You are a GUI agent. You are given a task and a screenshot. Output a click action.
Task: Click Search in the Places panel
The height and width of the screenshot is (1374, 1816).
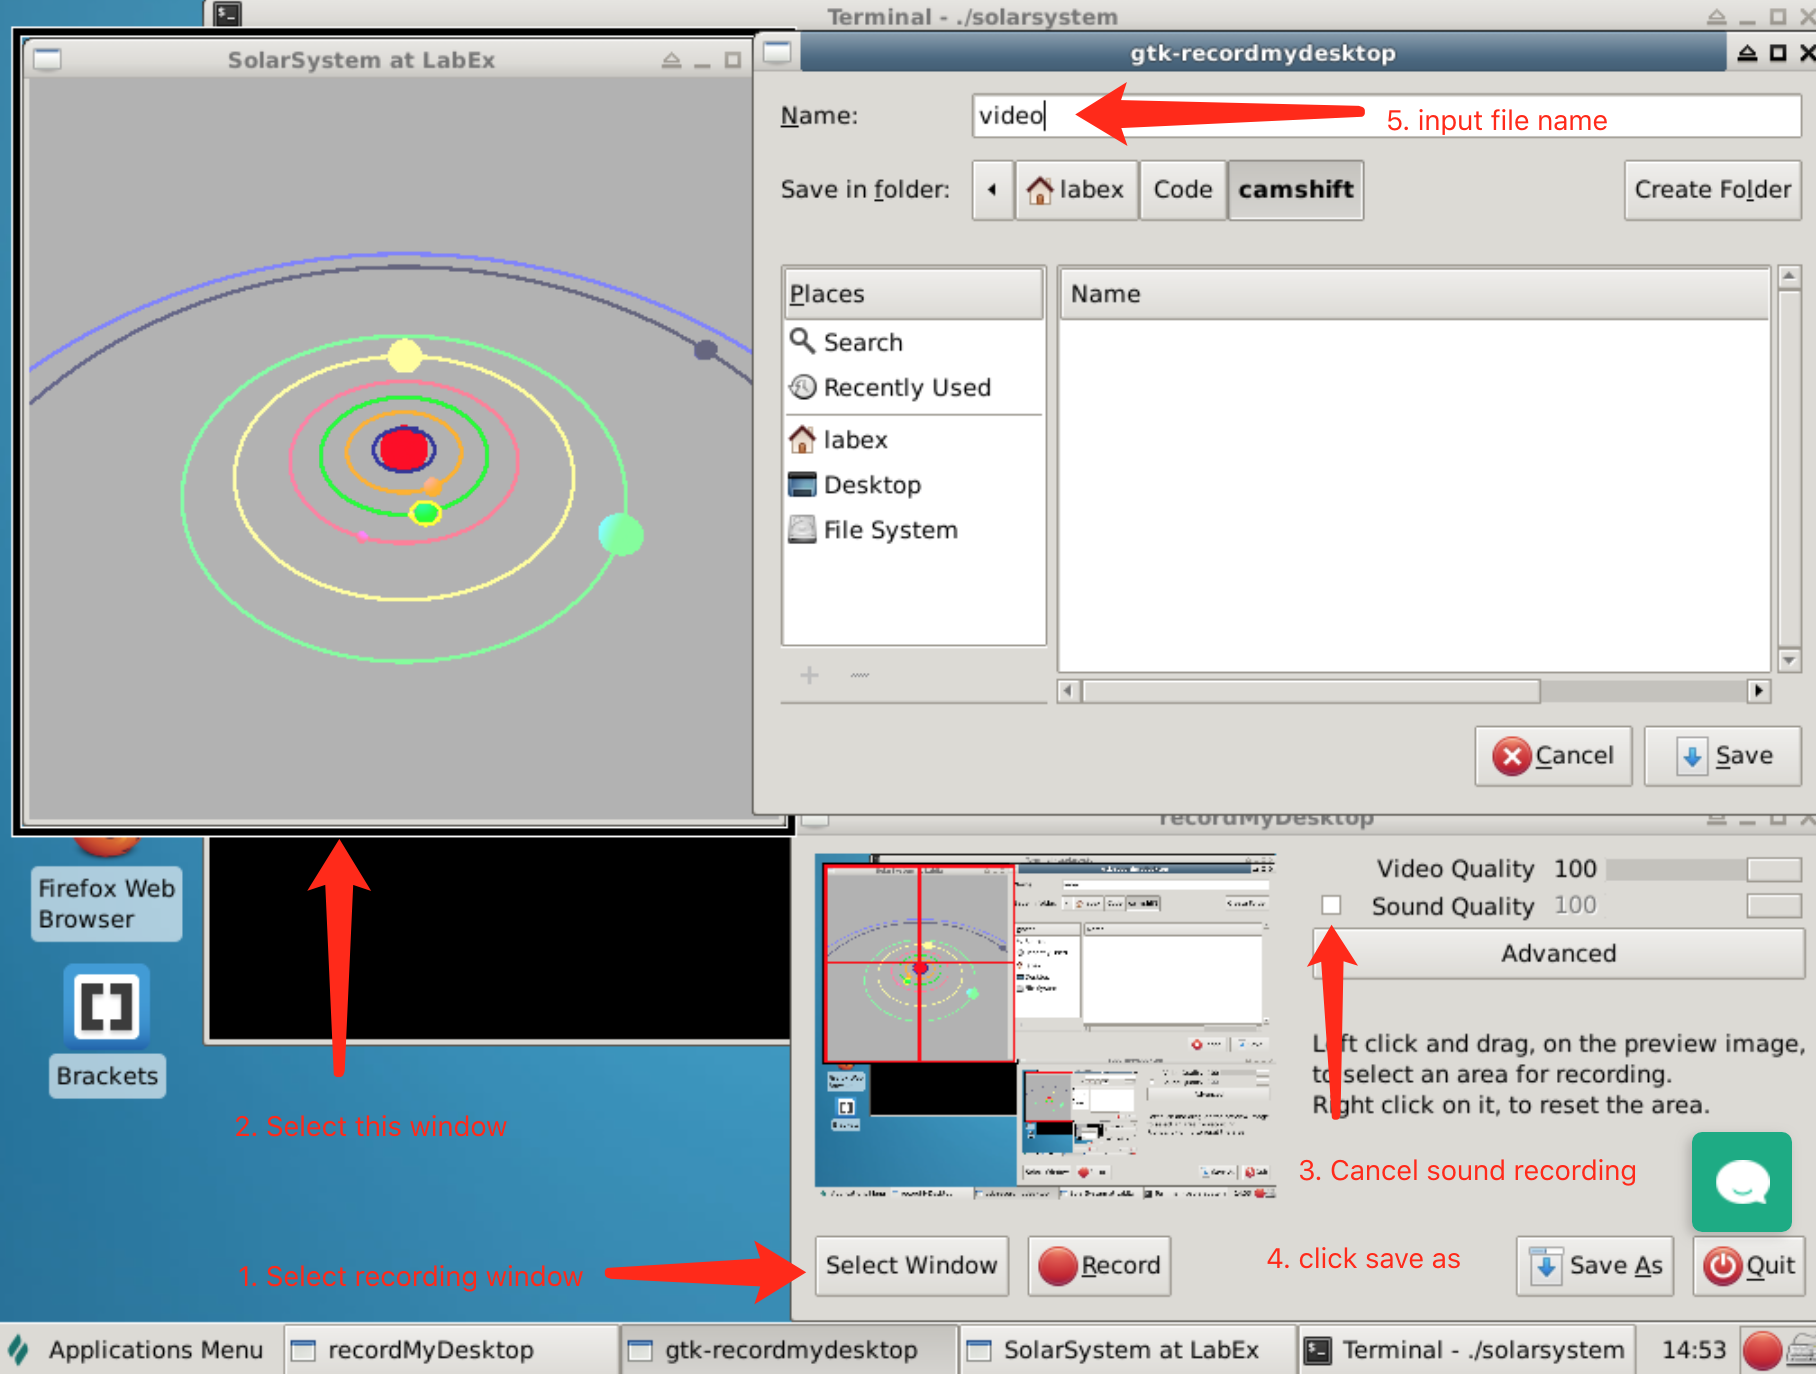pyautogui.click(x=862, y=342)
